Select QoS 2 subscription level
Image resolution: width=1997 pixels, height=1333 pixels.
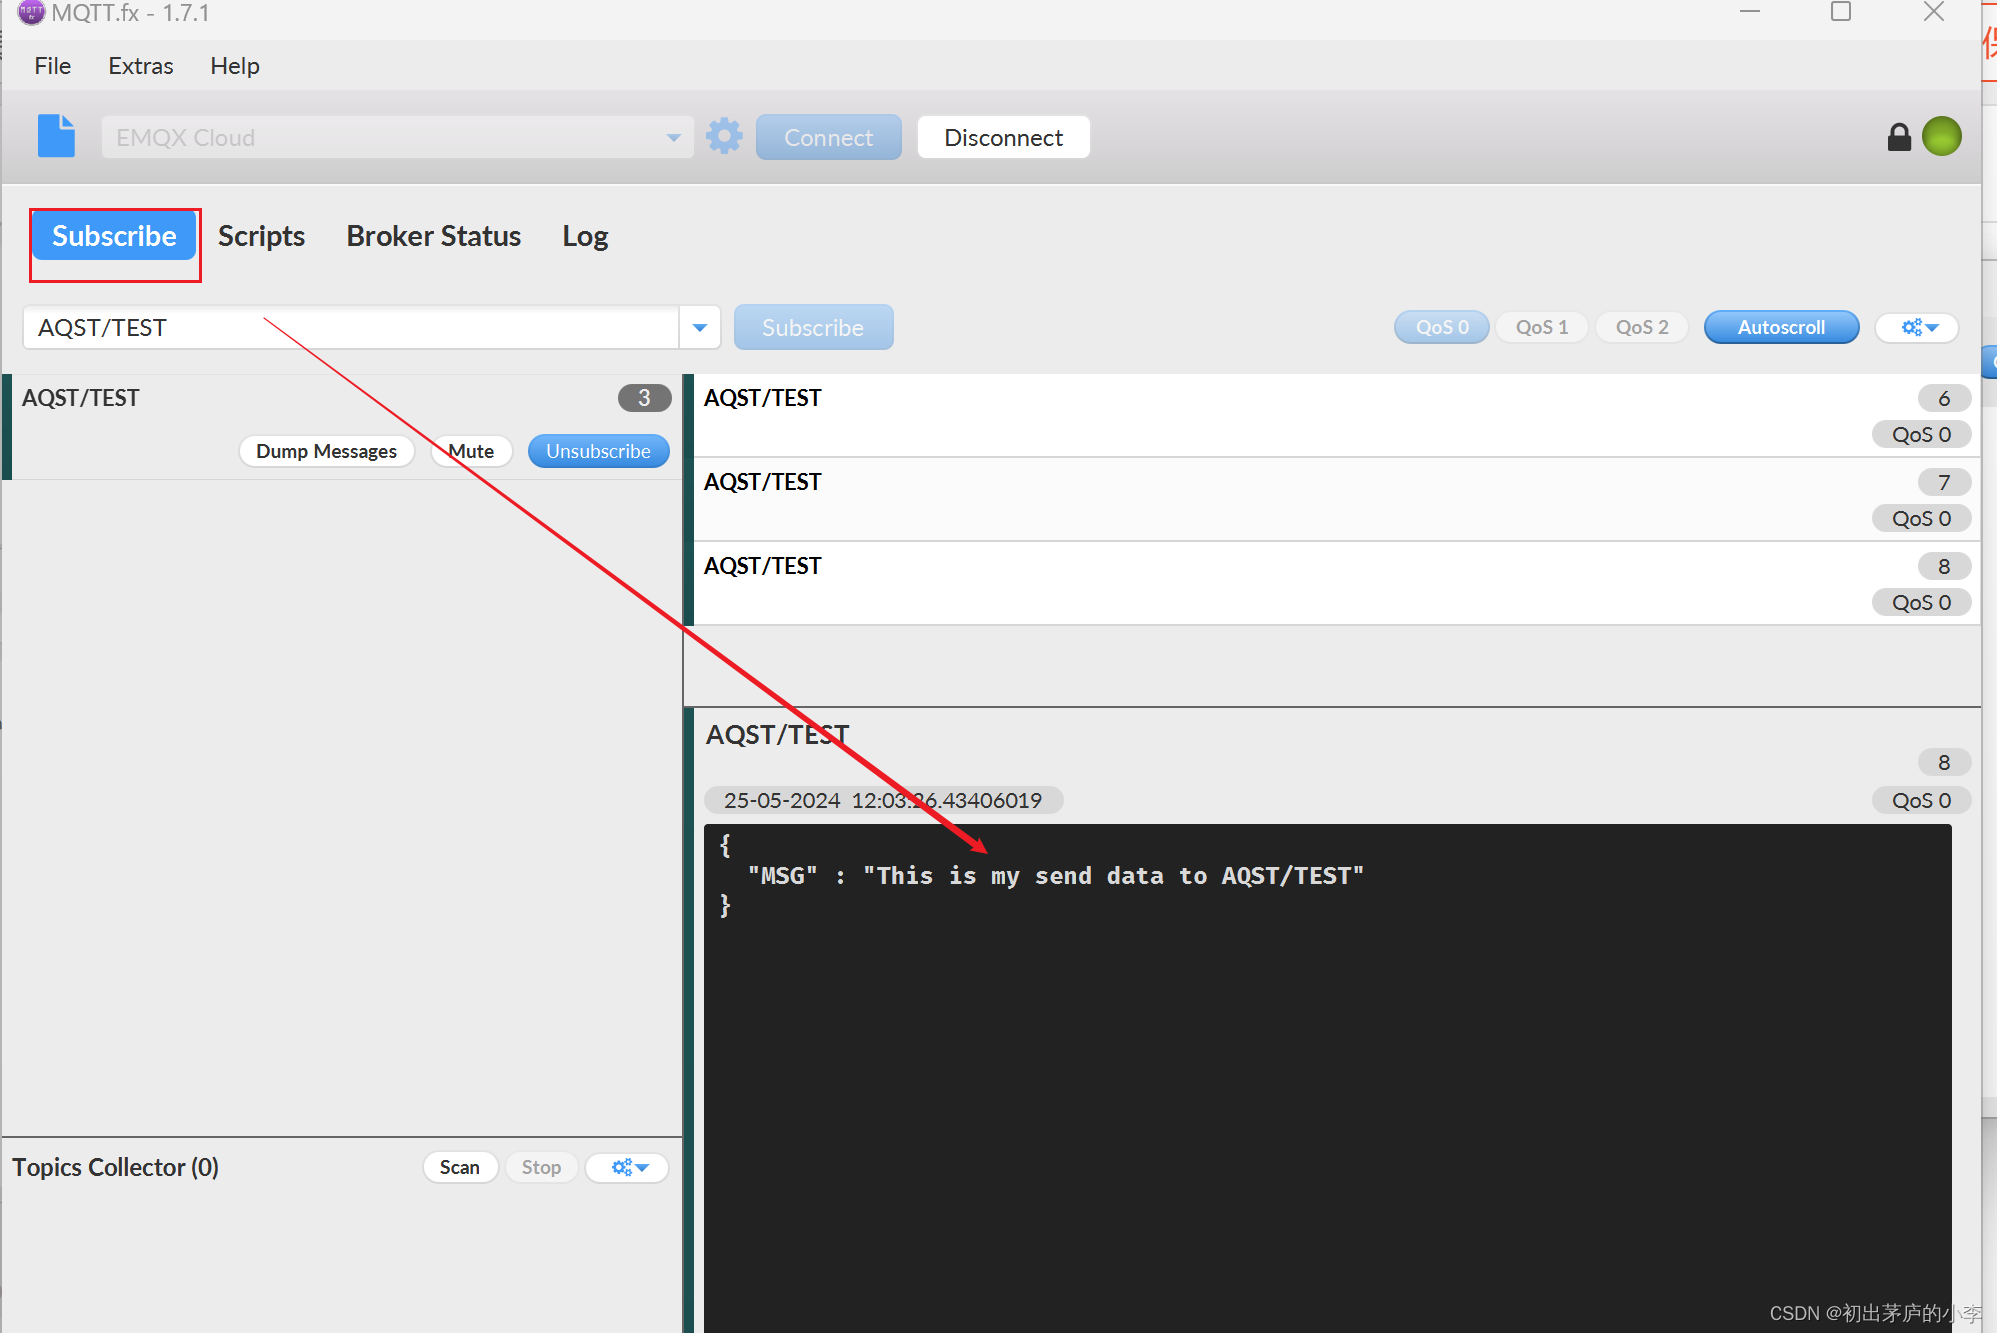1641,327
